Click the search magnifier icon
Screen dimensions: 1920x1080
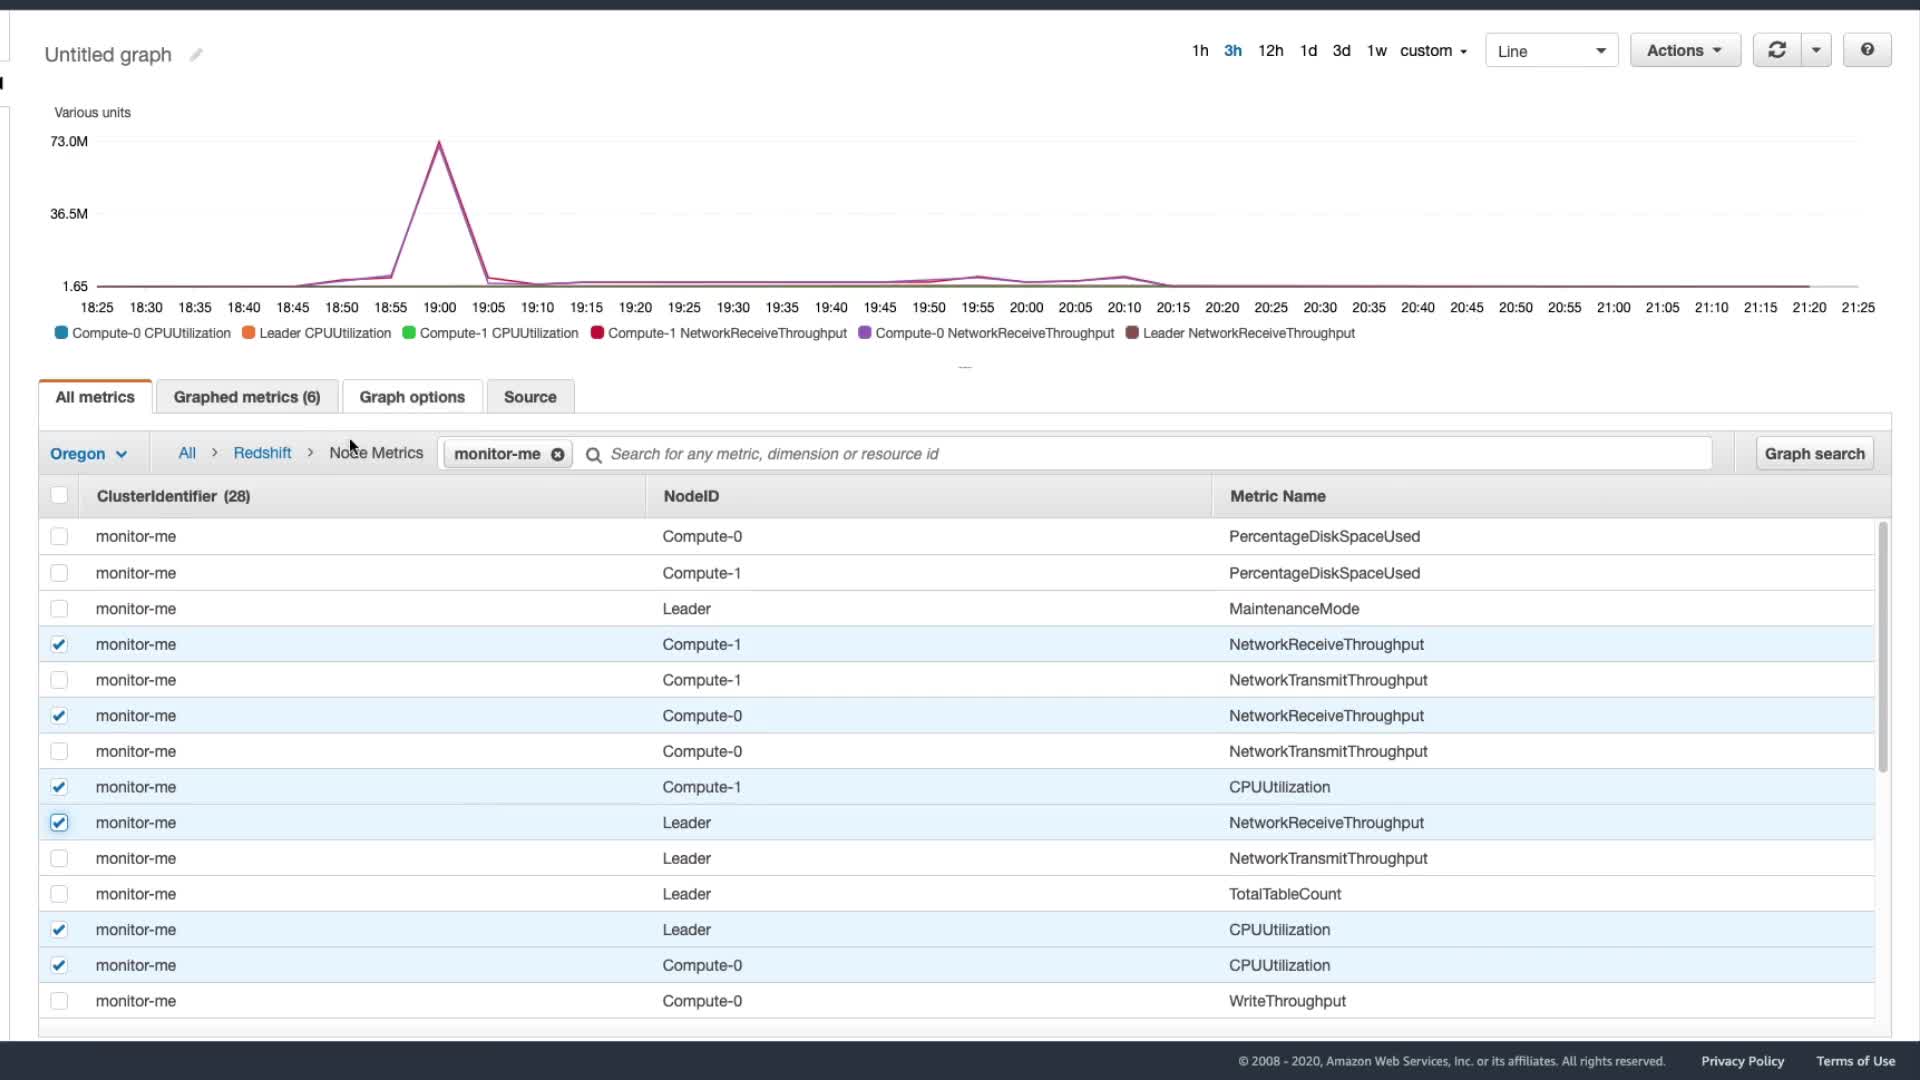click(x=594, y=455)
